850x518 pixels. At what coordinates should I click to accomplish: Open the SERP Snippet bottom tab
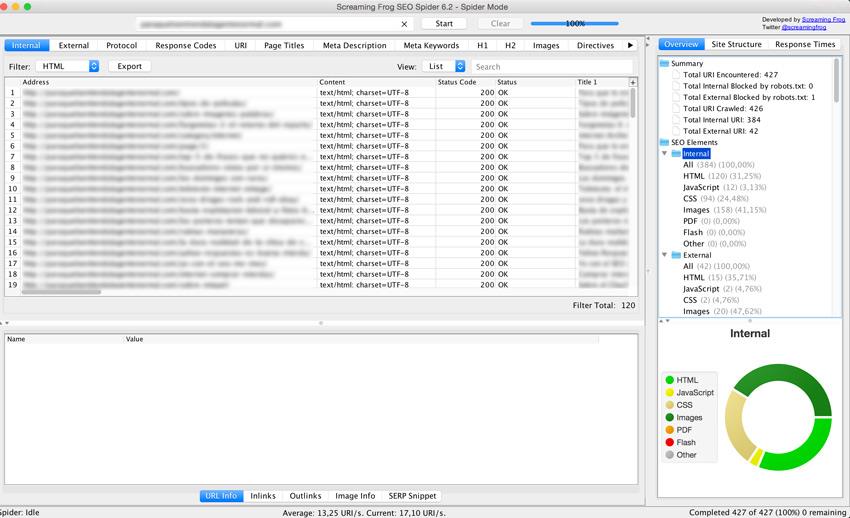point(412,496)
